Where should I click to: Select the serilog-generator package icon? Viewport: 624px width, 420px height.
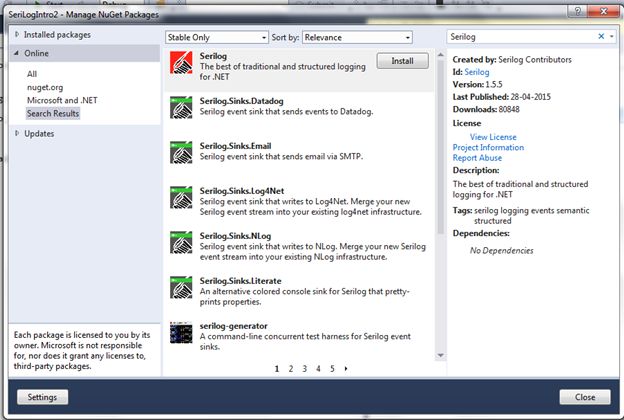click(x=181, y=332)
